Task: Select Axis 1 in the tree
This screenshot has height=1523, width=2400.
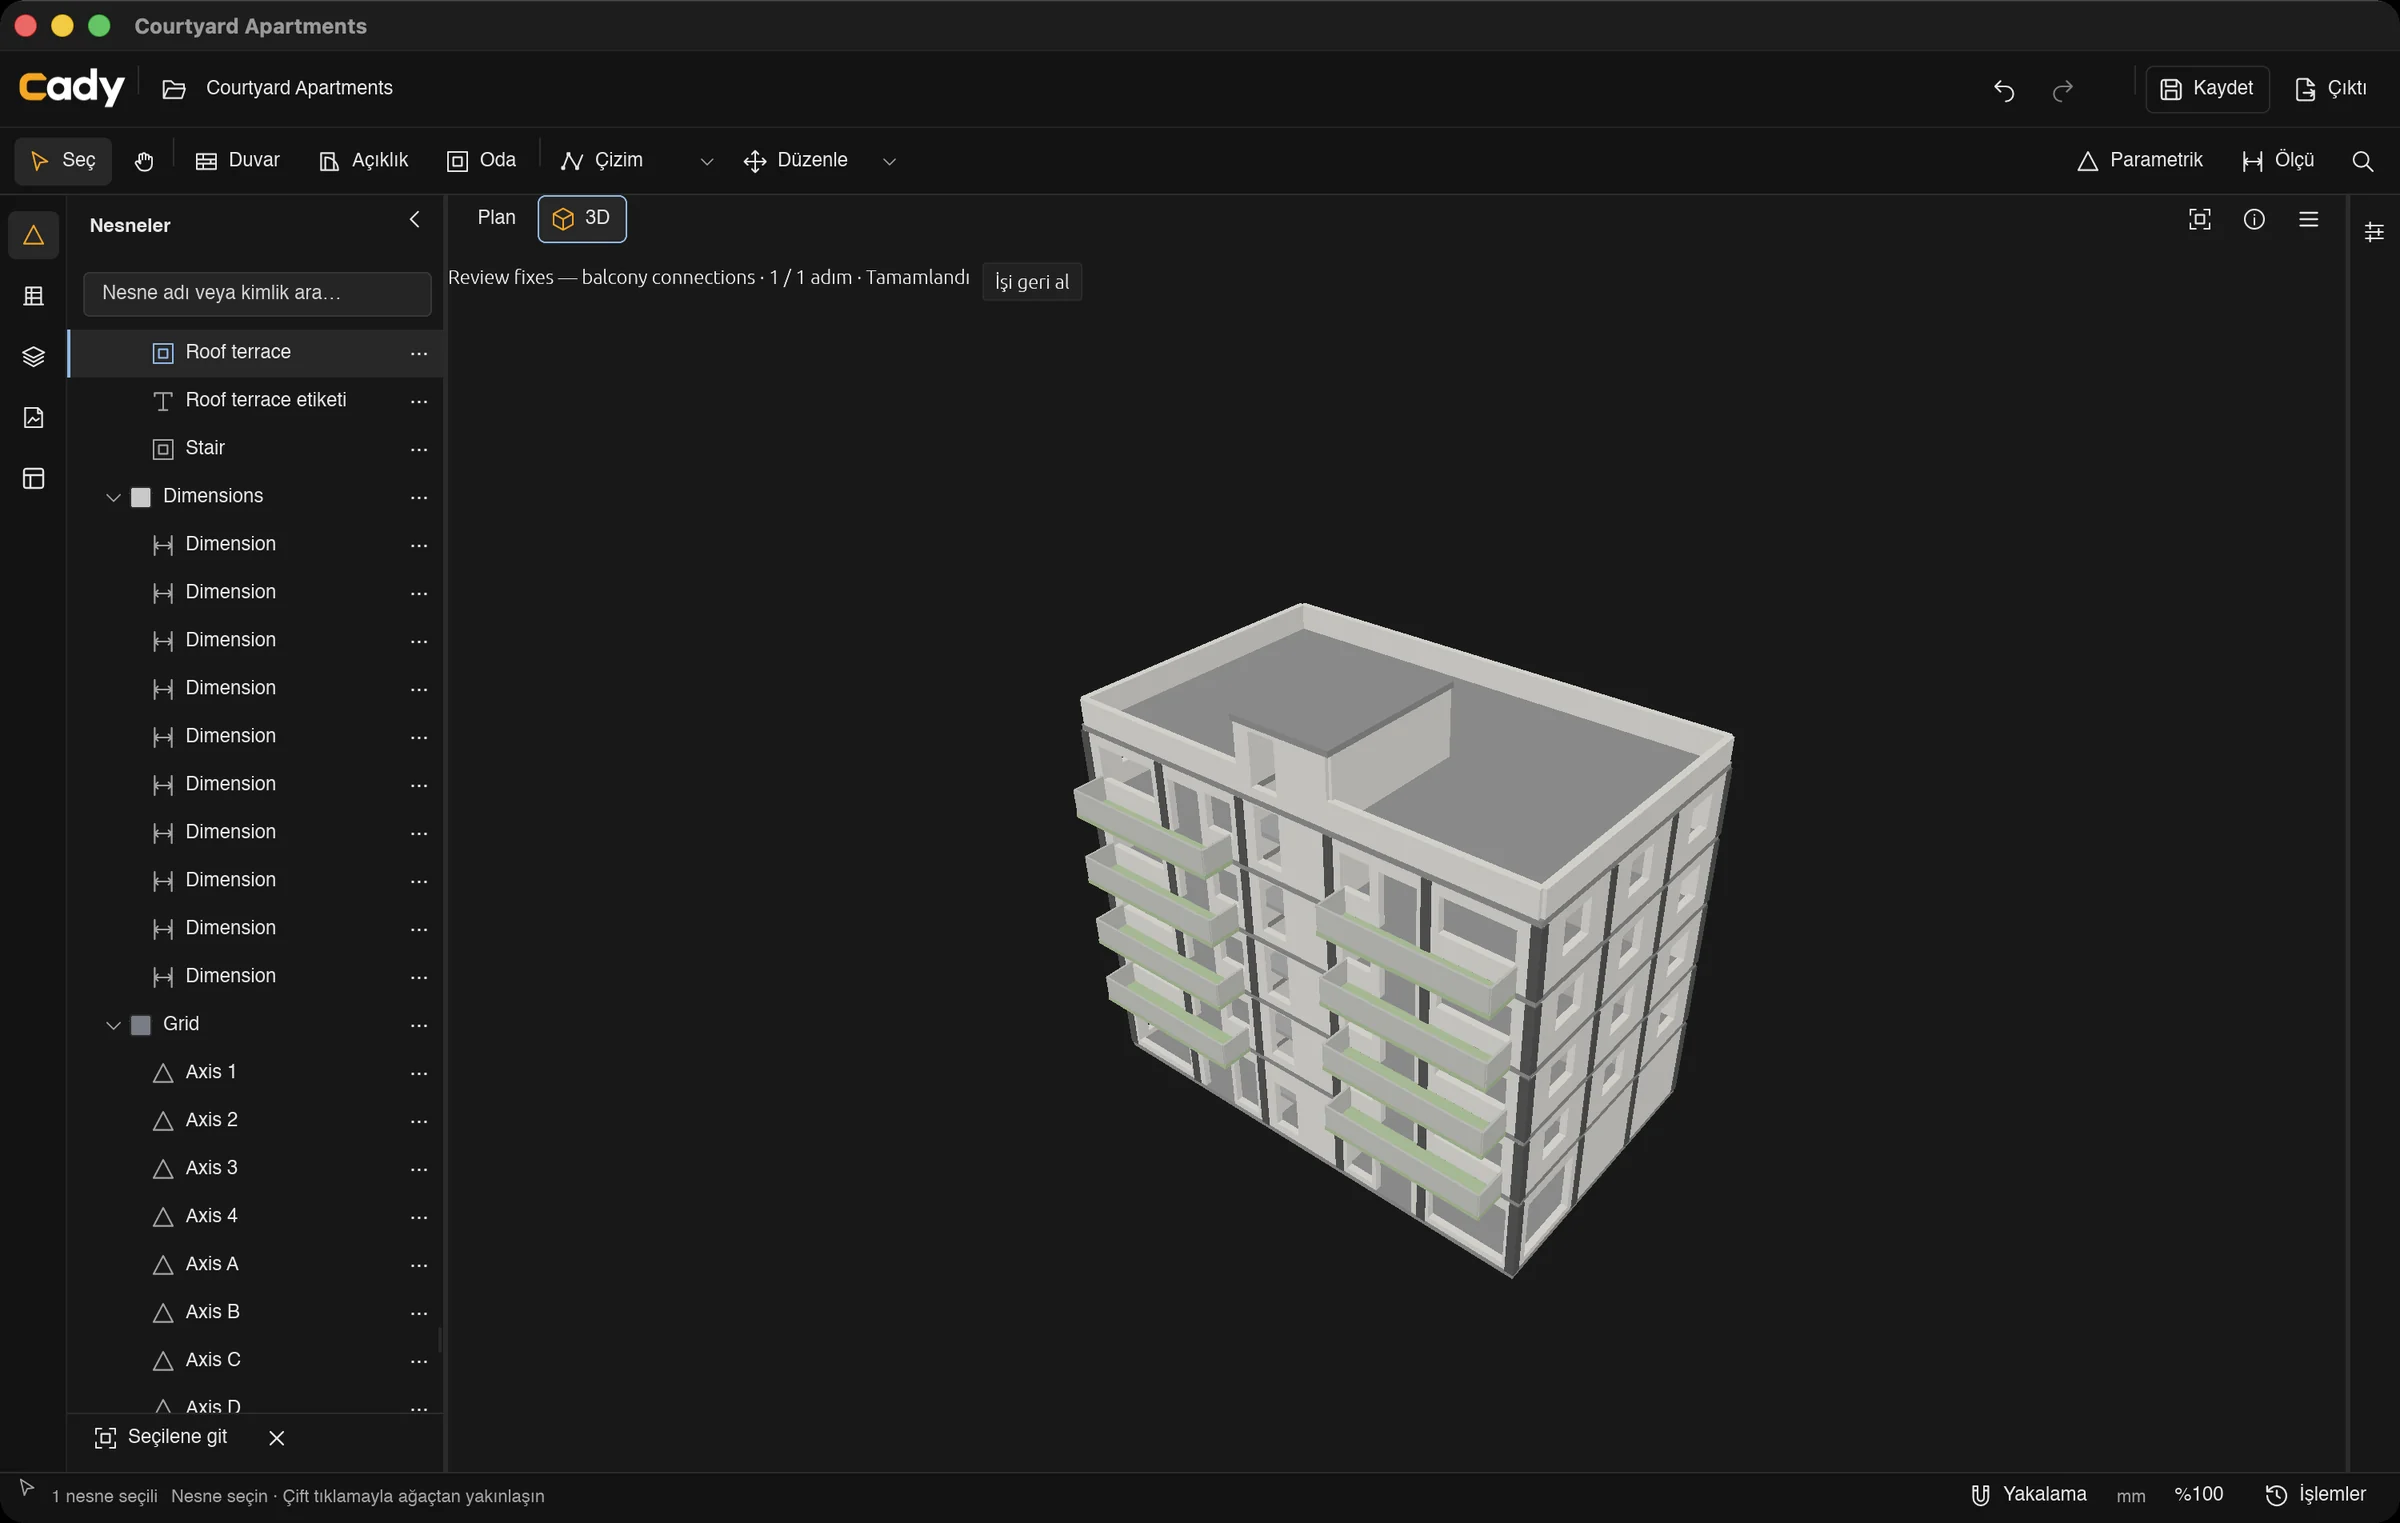Action: point(255,1073)
